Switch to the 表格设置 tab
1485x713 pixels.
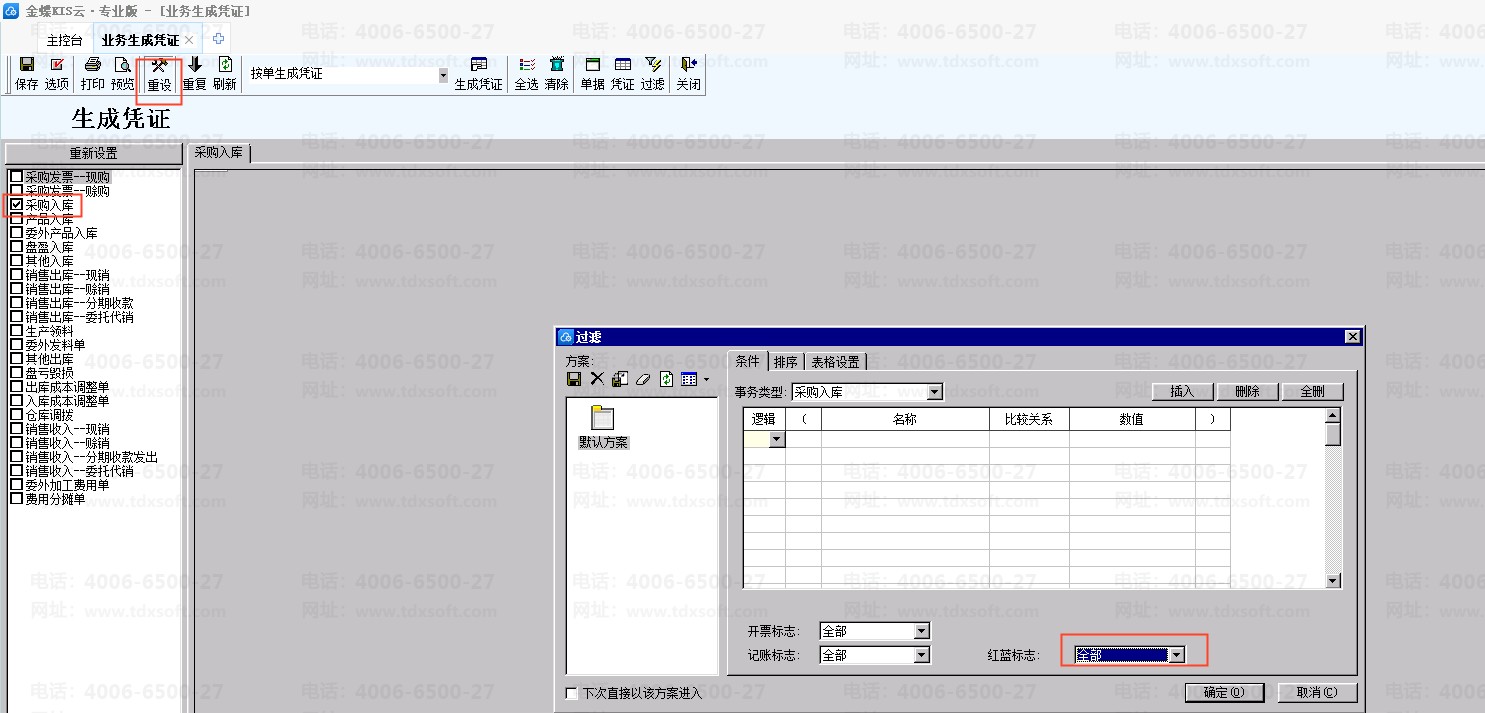pyautogui.click(x=835, y=362)
